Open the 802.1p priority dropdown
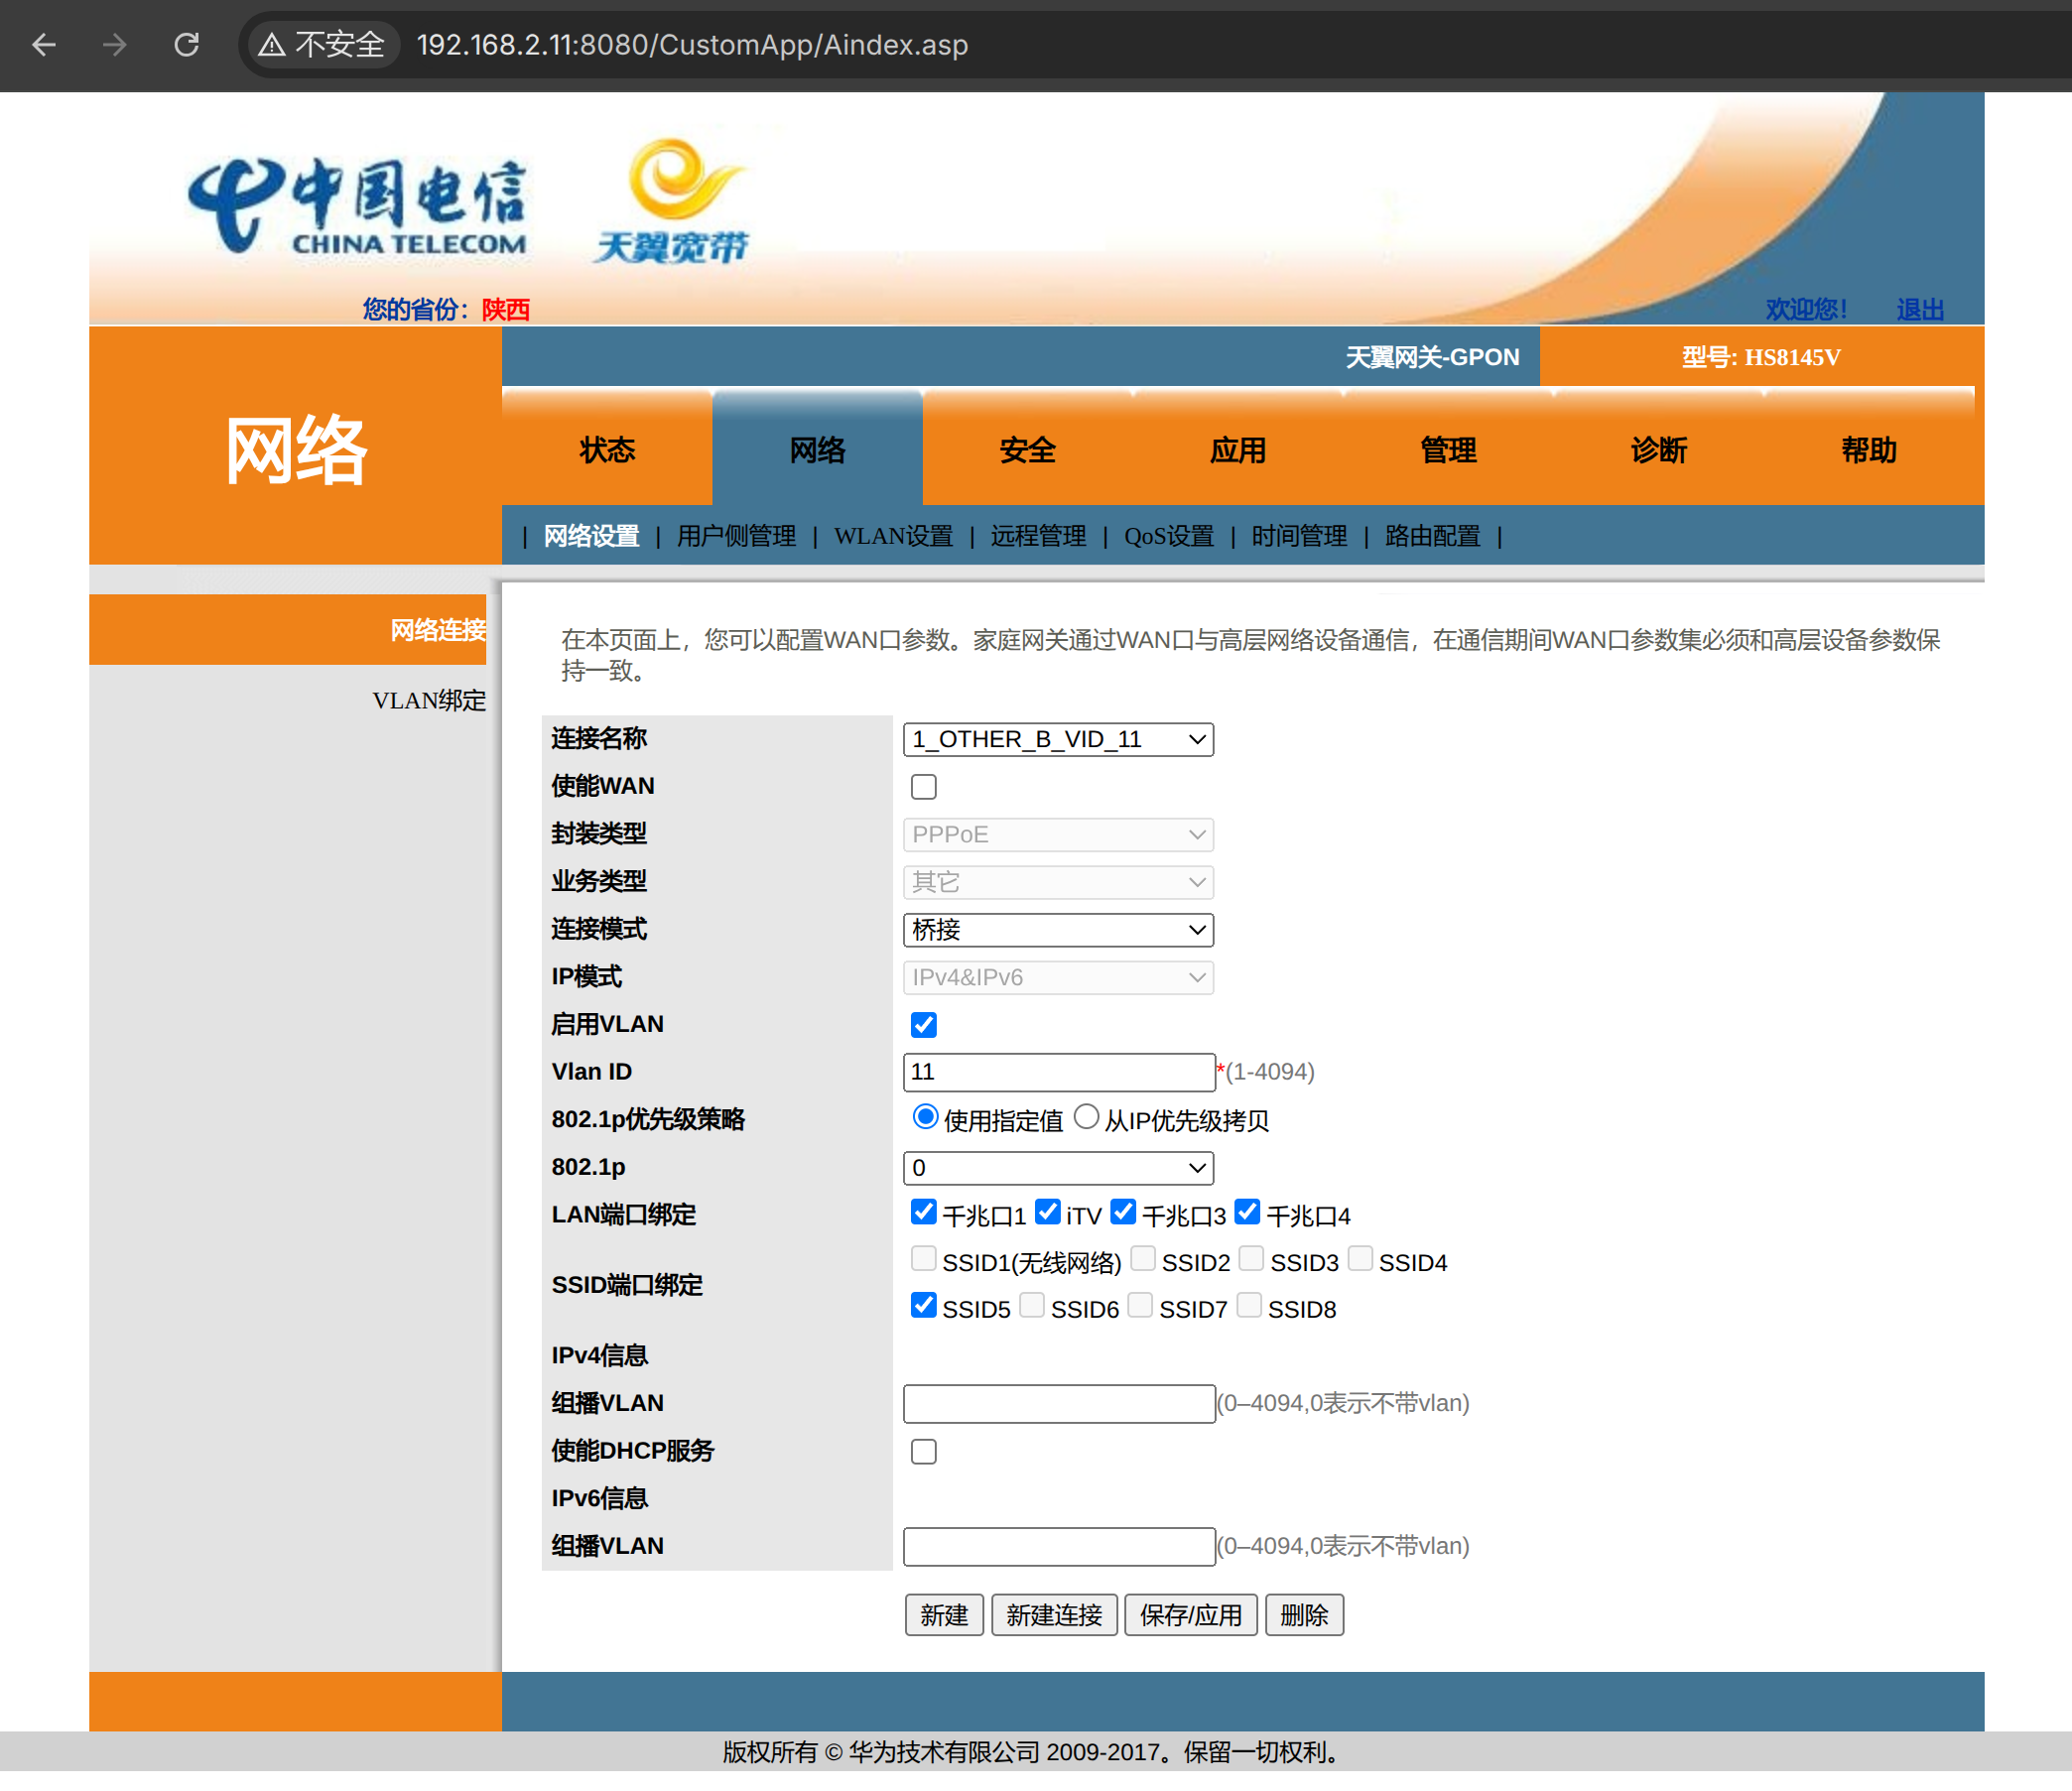2072x1791 pixels. [x=1057, y=1168]
